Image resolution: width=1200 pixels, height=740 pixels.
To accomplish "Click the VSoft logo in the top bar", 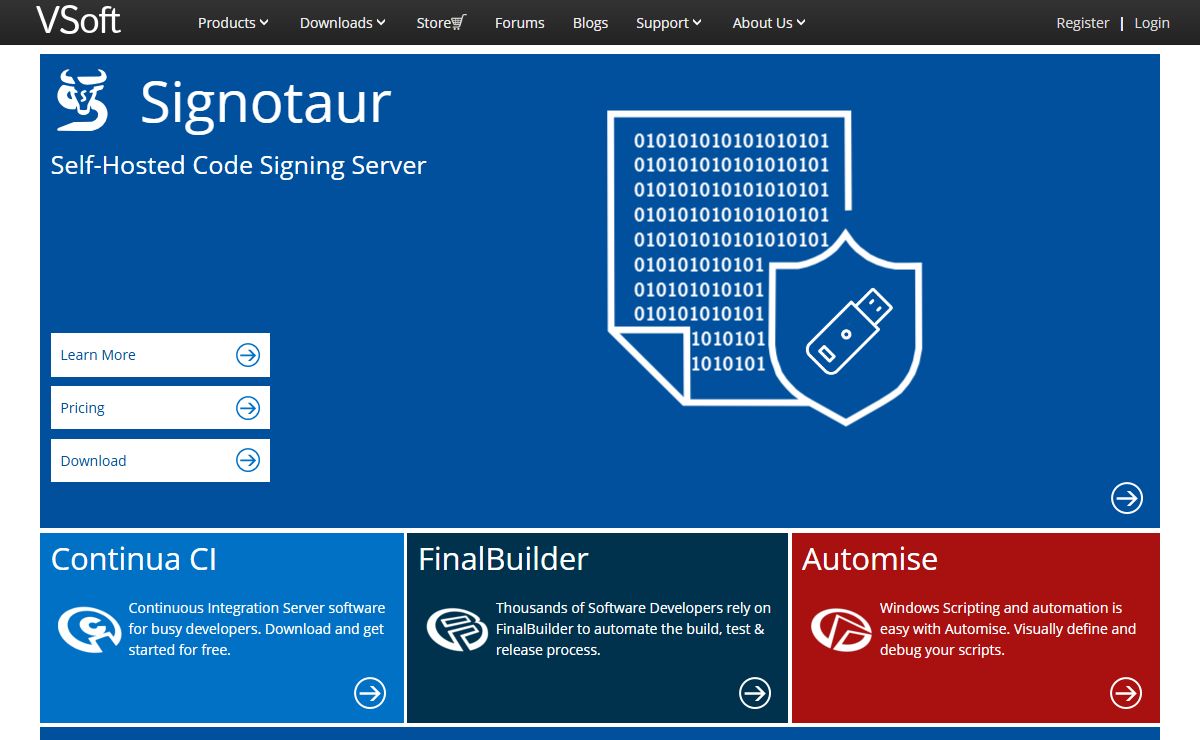I will pyautogui.click(x=78, y=20).
